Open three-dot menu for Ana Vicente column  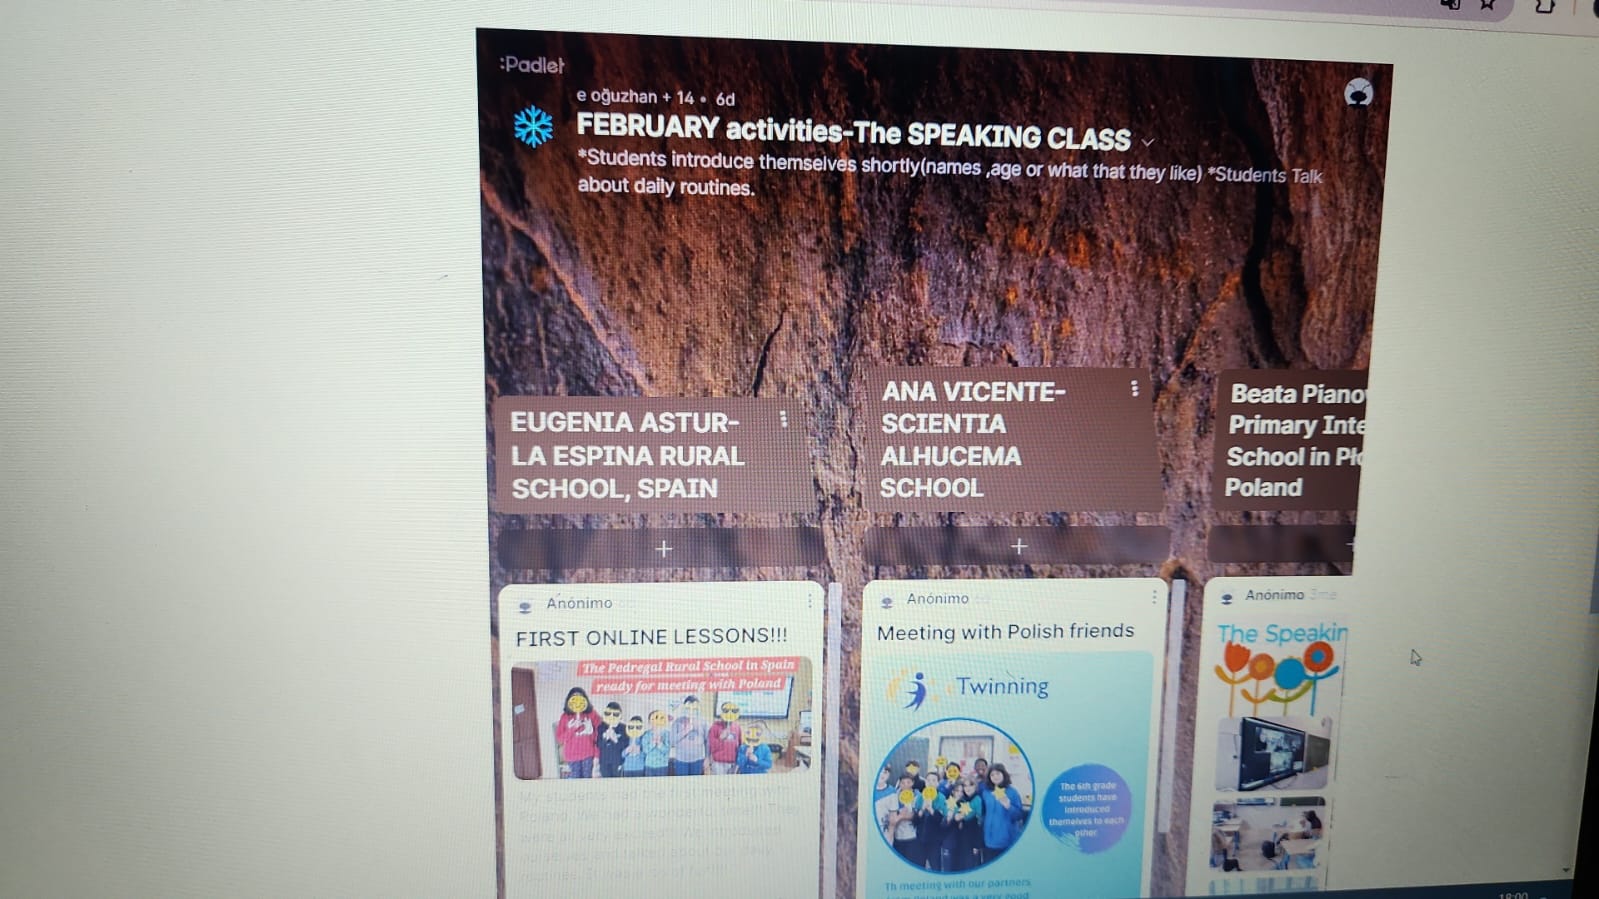[1134, 388]
